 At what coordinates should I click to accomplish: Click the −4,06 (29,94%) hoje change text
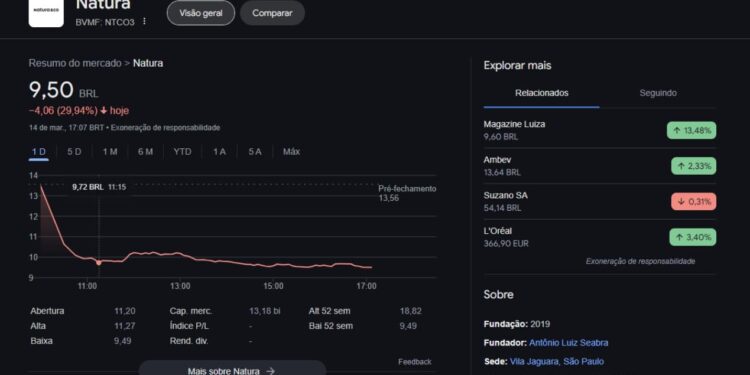click(79, 111)
